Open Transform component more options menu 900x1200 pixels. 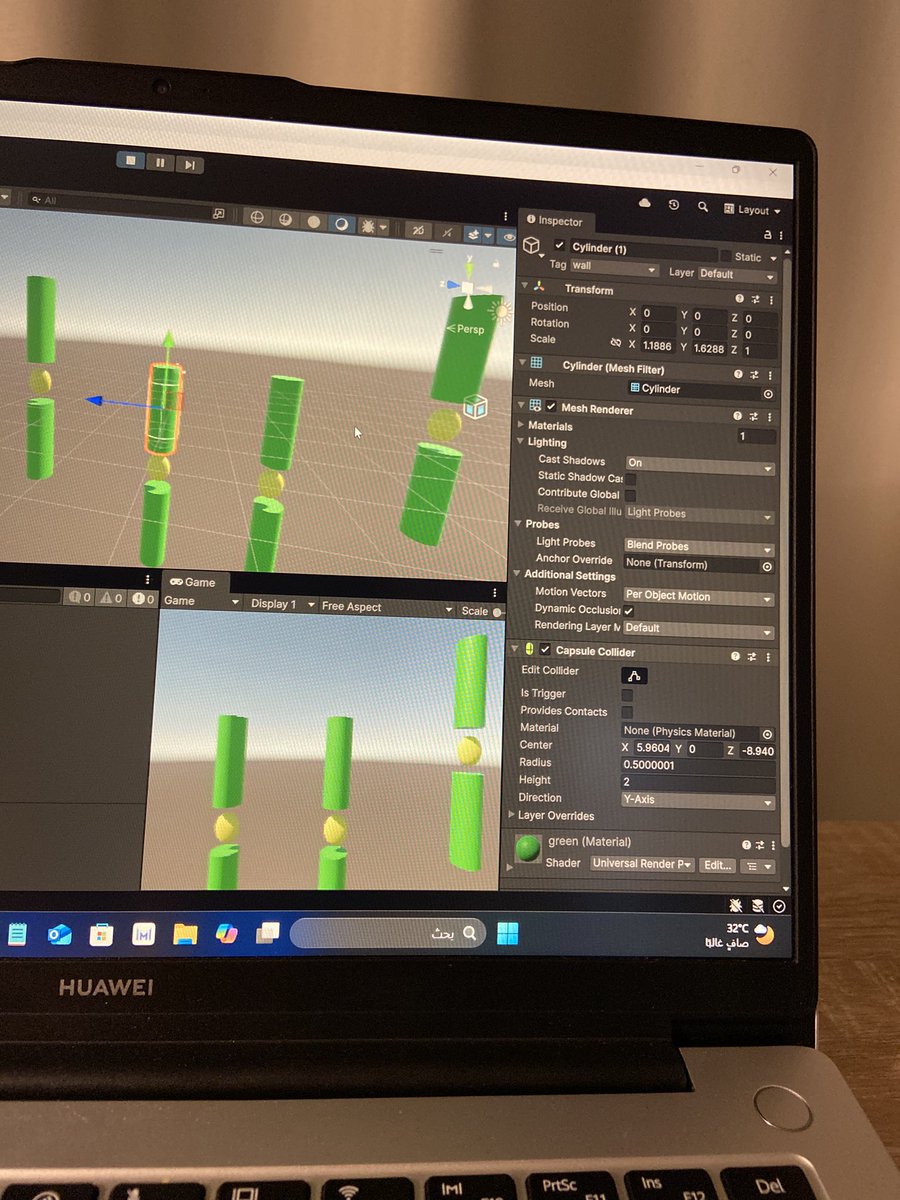[771, 300]
